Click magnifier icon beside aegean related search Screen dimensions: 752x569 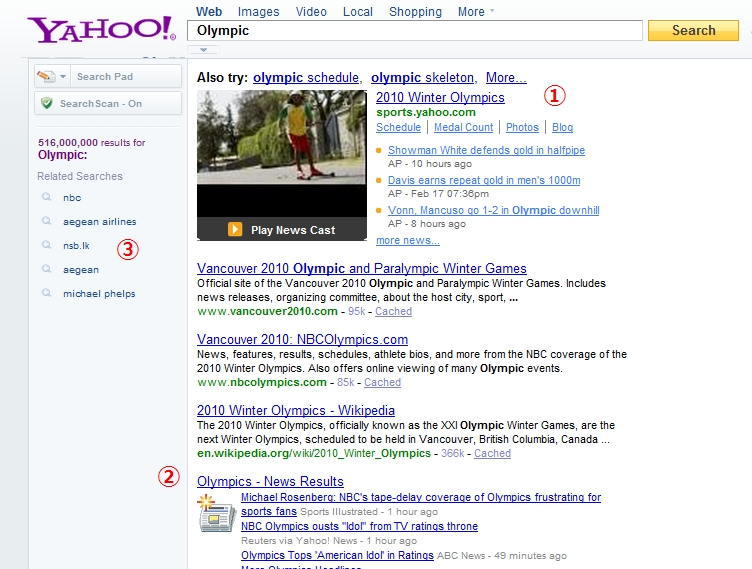click(x=47, y=269)
